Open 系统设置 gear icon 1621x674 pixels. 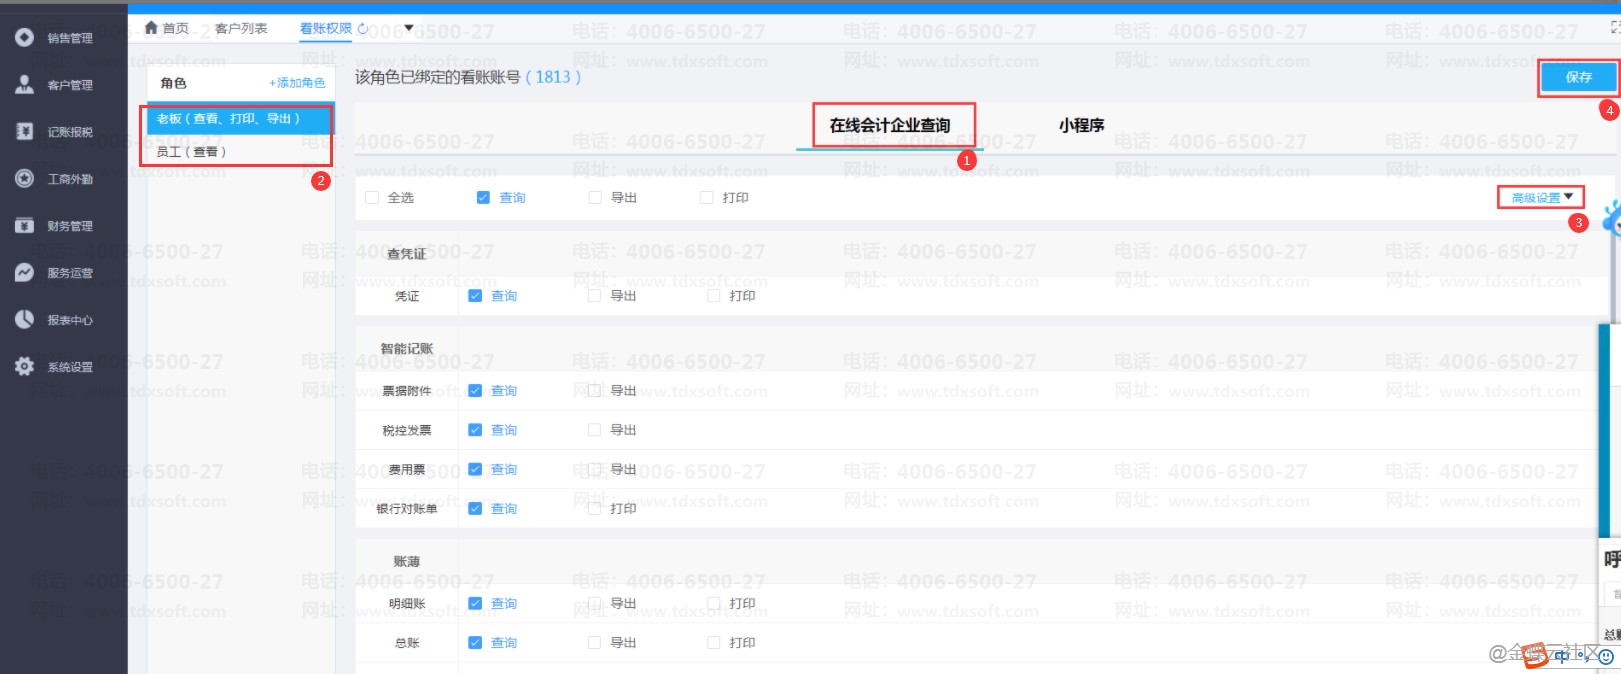(24, 366)
